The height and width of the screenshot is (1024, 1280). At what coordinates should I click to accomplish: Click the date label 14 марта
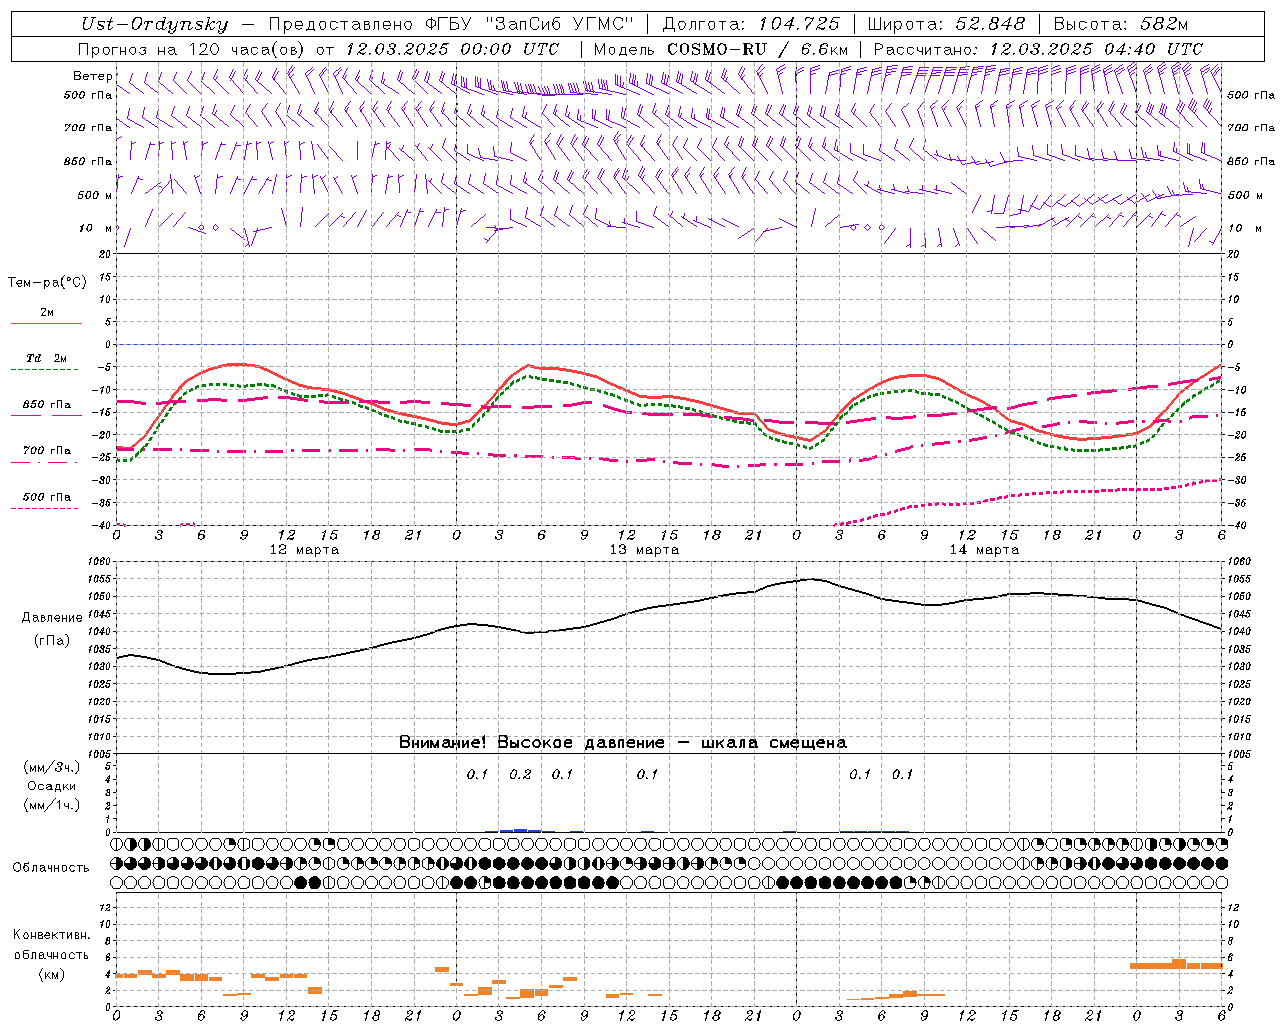point(985,549)
